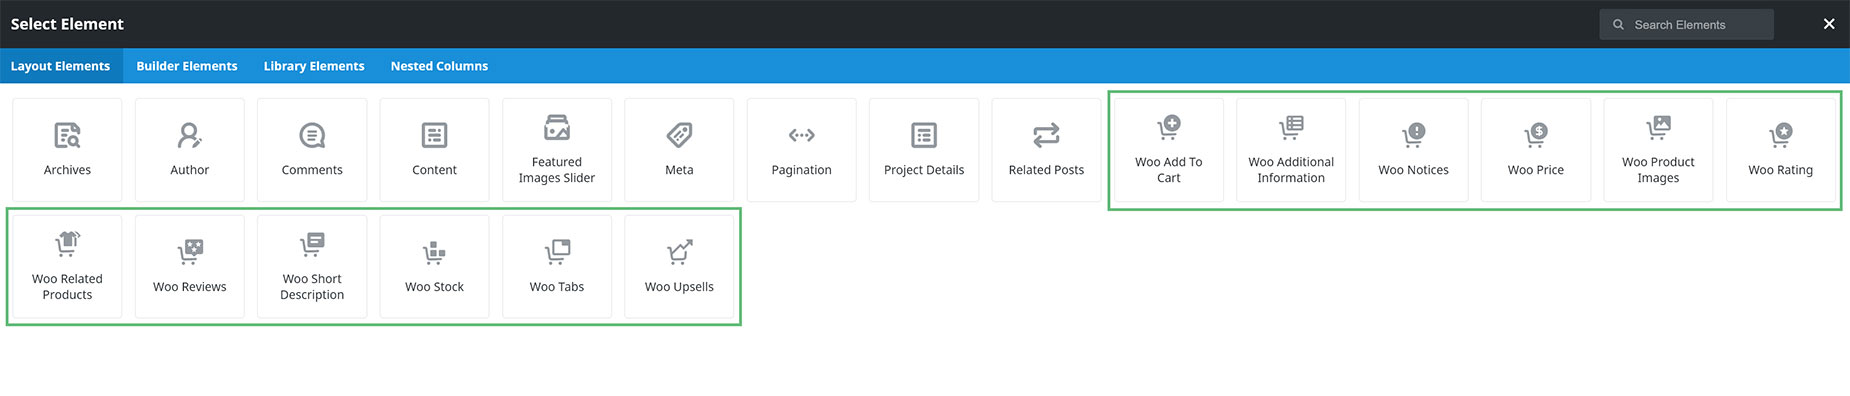Add the Woo Notices element
This screenshot has width=1850, height=396.
coord(1413,150)
